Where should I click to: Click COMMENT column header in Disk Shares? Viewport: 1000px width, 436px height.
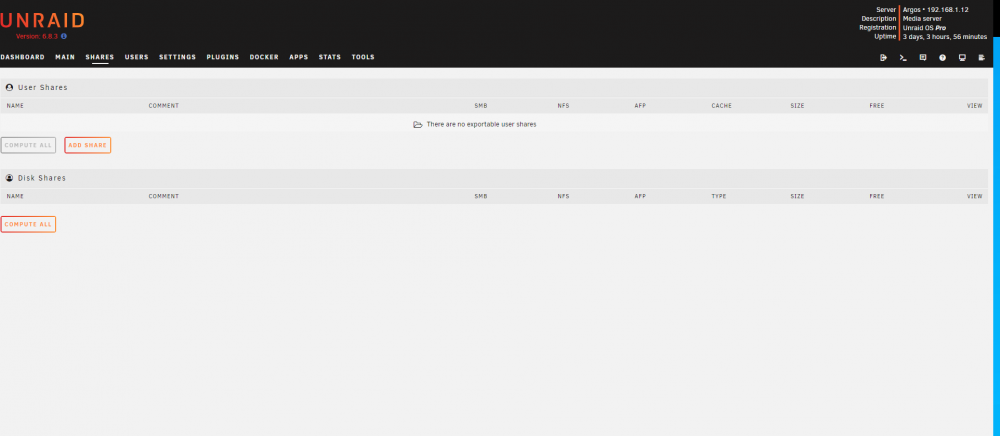pyautogui.click(x=164, y=196)
